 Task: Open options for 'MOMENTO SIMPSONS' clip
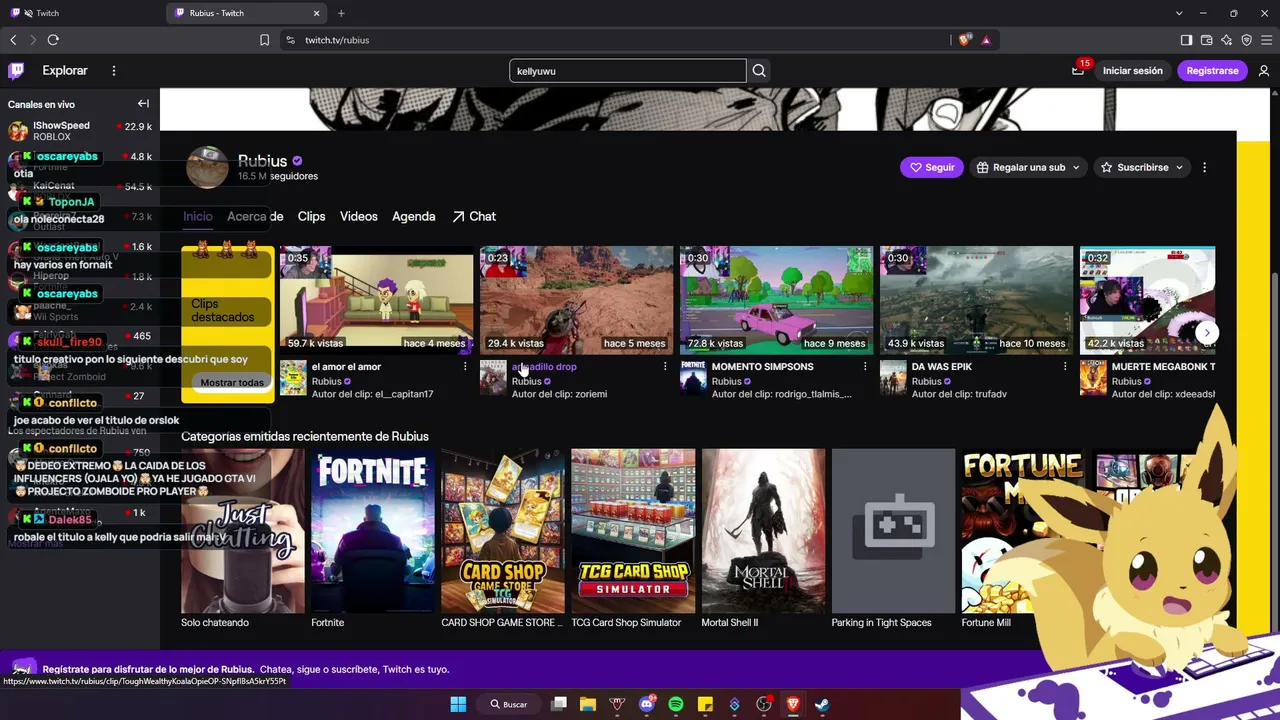[865, 367]
